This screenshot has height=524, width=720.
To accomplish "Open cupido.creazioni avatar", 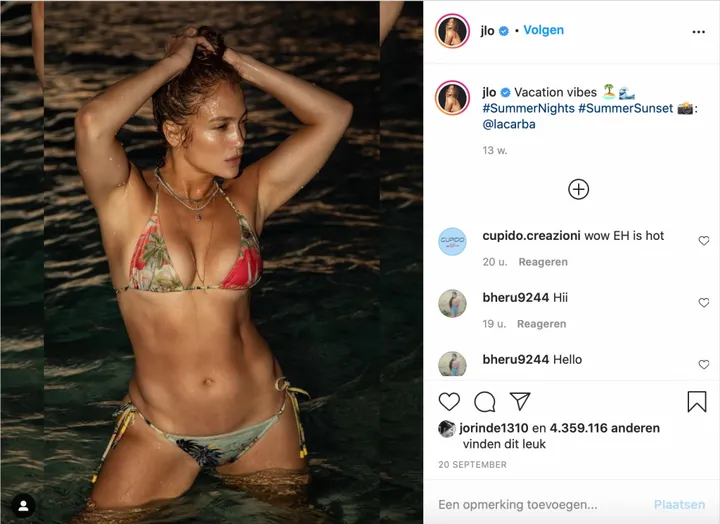I will tap(452, 242).
